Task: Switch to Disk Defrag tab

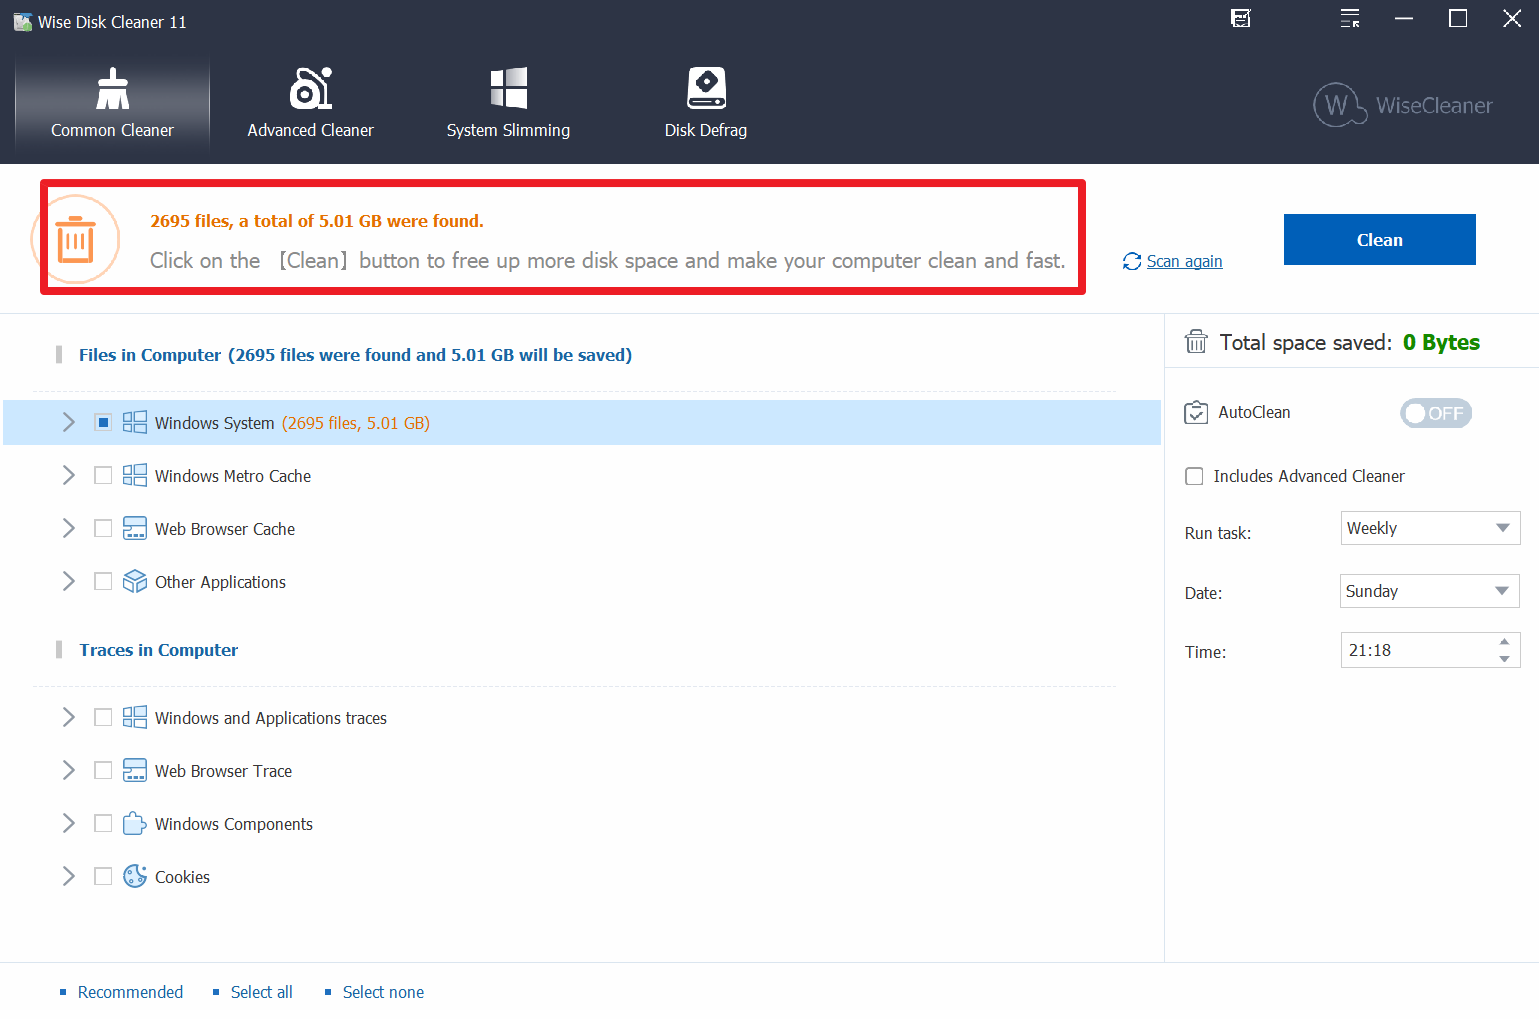Action: point(706,104)
